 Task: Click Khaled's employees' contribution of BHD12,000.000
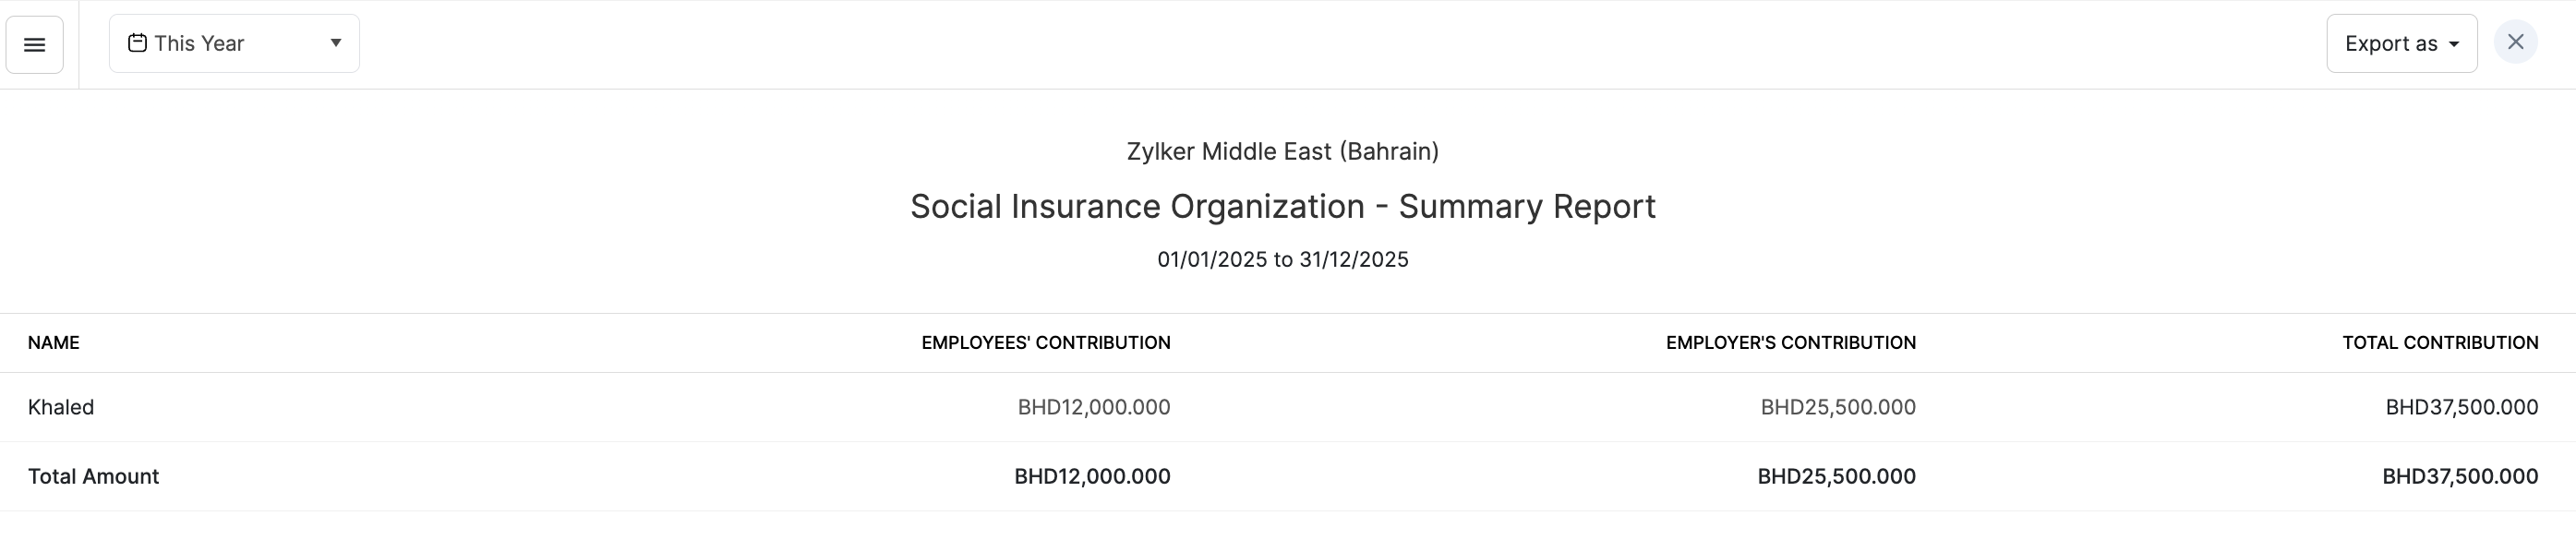click(1093, 407)
